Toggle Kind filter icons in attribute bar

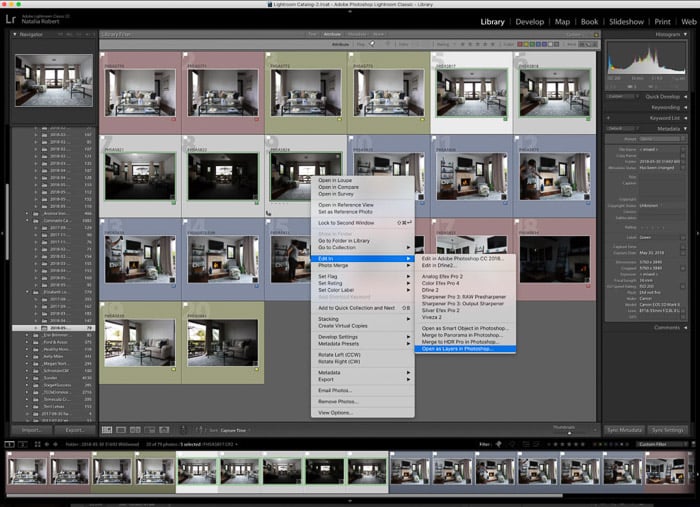pos(589,44)
